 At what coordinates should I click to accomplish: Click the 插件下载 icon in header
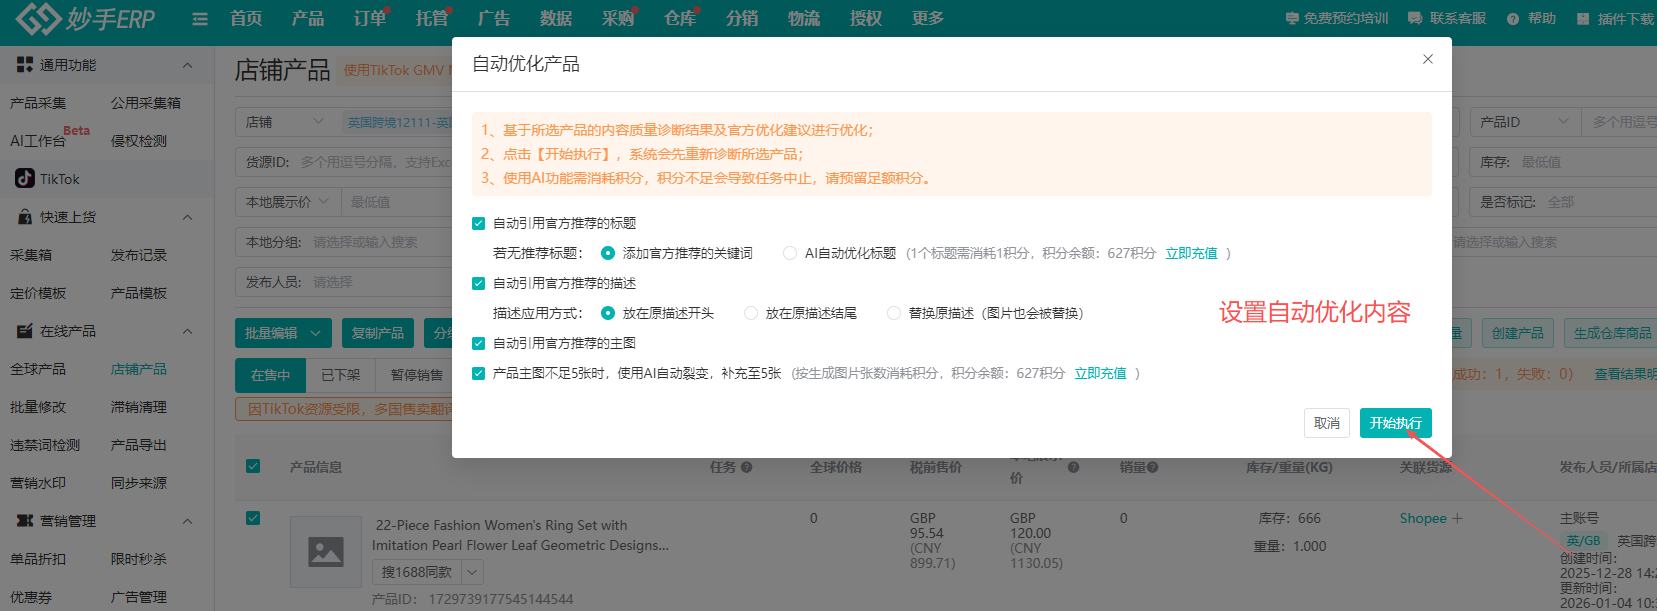(1583, 19)
